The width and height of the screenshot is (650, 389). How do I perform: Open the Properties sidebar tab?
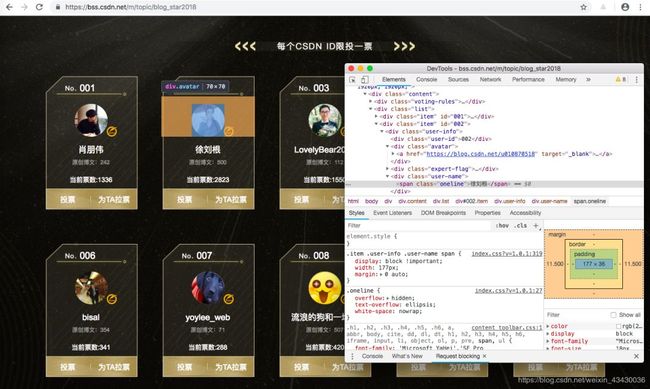pyautogui.click(x=488, y=213)
